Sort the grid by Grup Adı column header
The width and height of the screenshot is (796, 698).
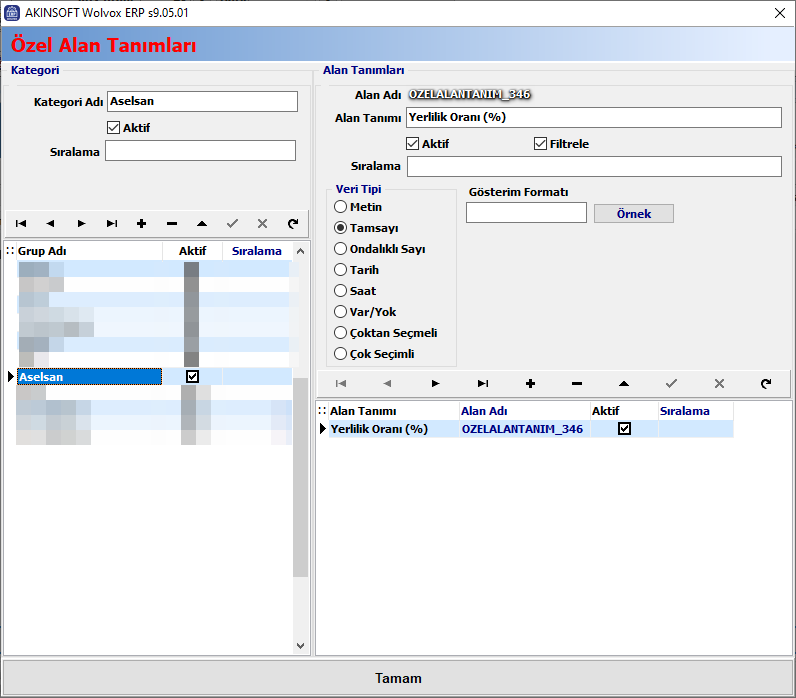(88, 251)
